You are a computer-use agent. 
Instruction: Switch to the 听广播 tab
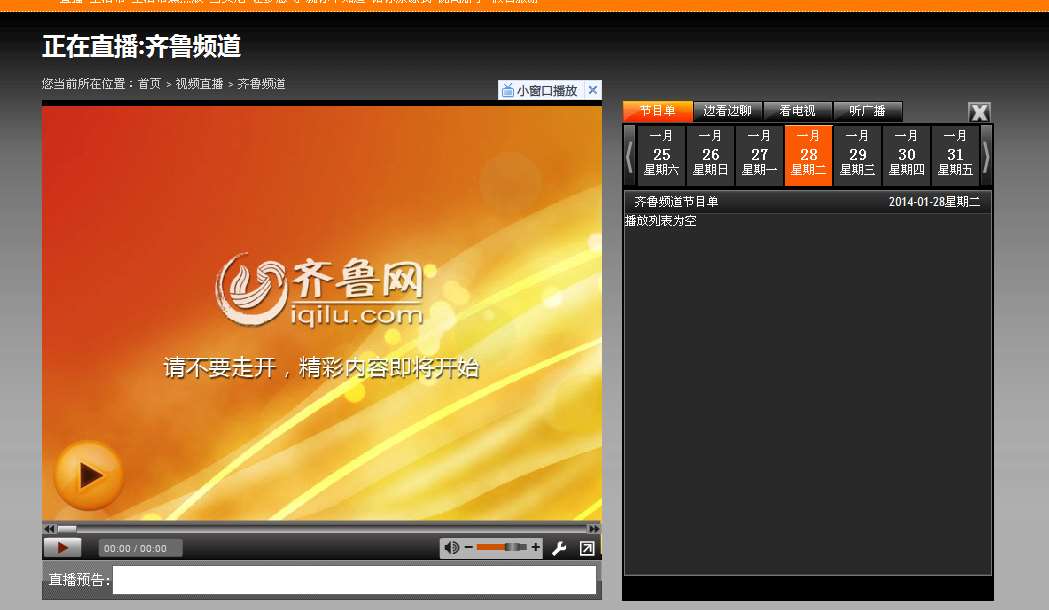868,110
